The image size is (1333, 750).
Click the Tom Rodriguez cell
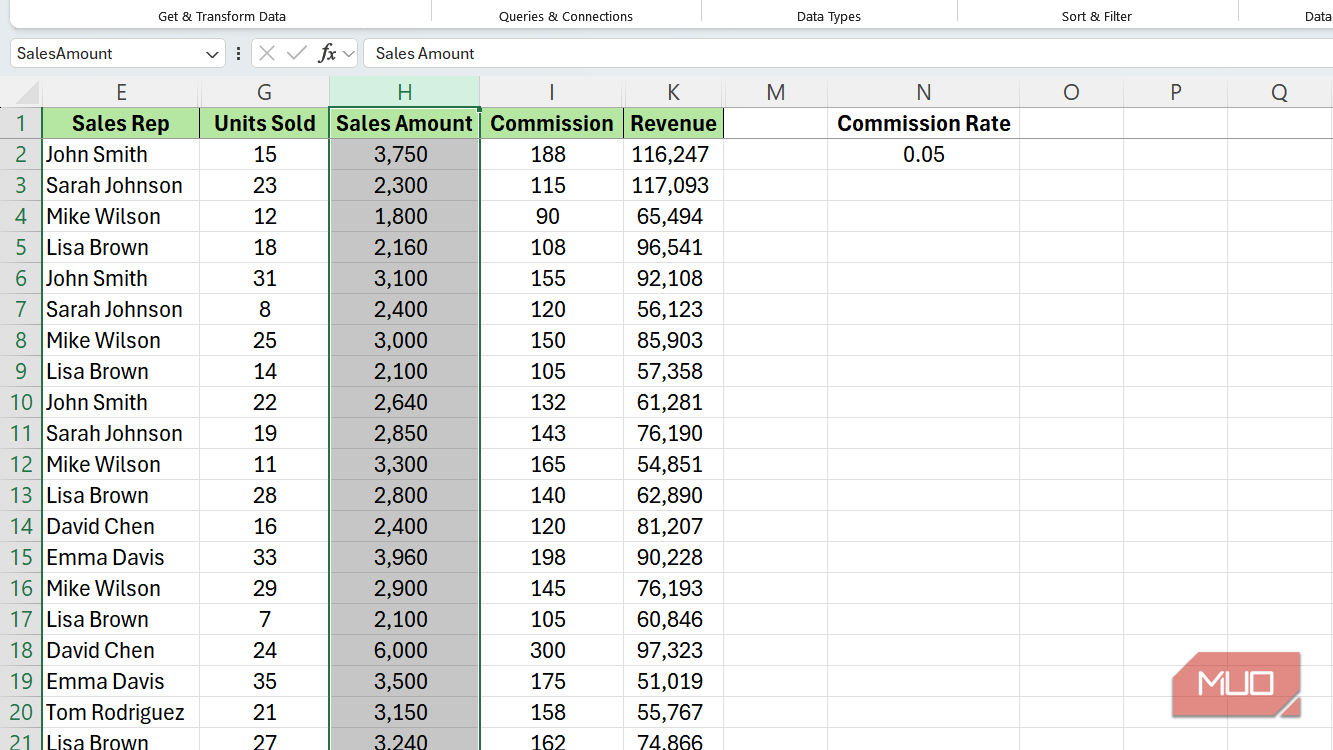click(x=121, y=713)
